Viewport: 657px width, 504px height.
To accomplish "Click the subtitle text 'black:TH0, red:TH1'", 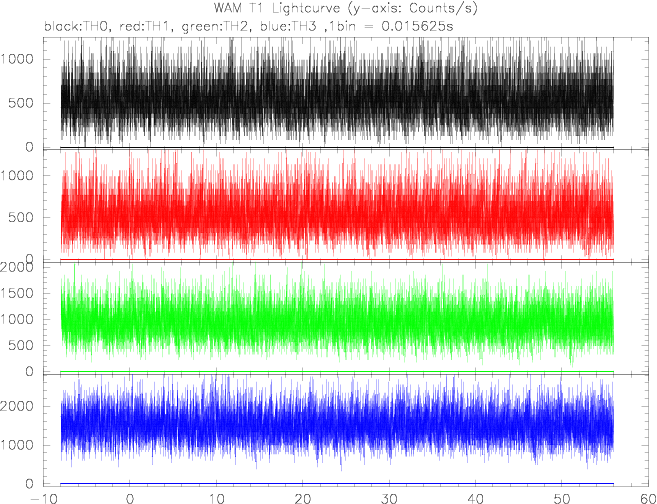I will click(x=110, y=27).
